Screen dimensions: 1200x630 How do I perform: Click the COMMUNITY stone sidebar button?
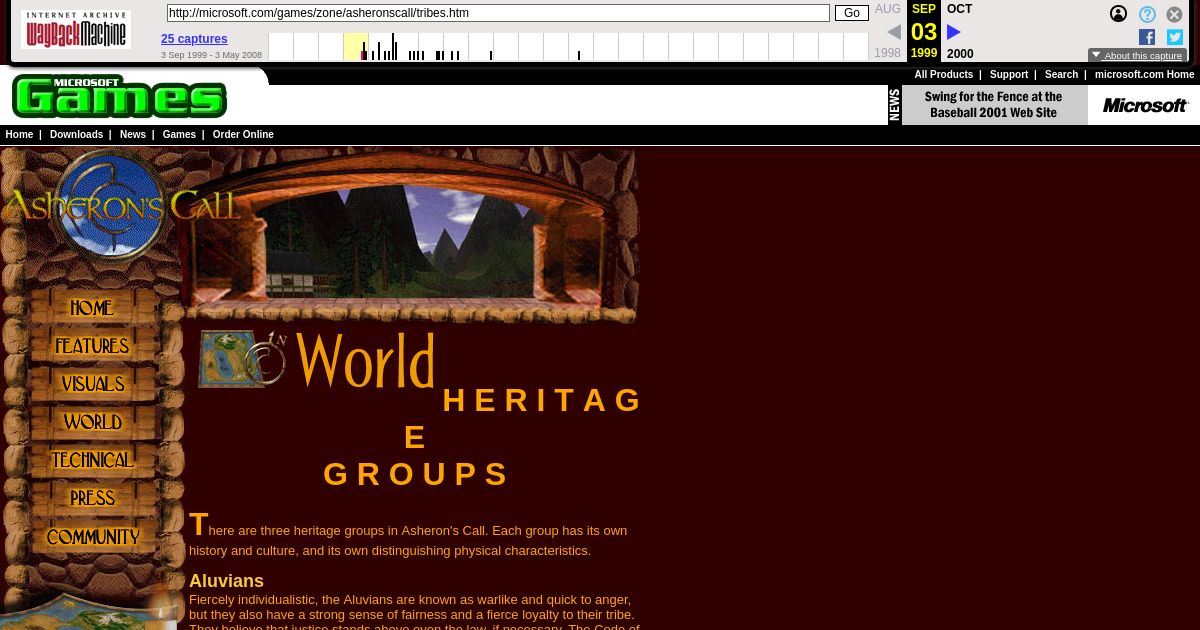[x=92, y=537]
